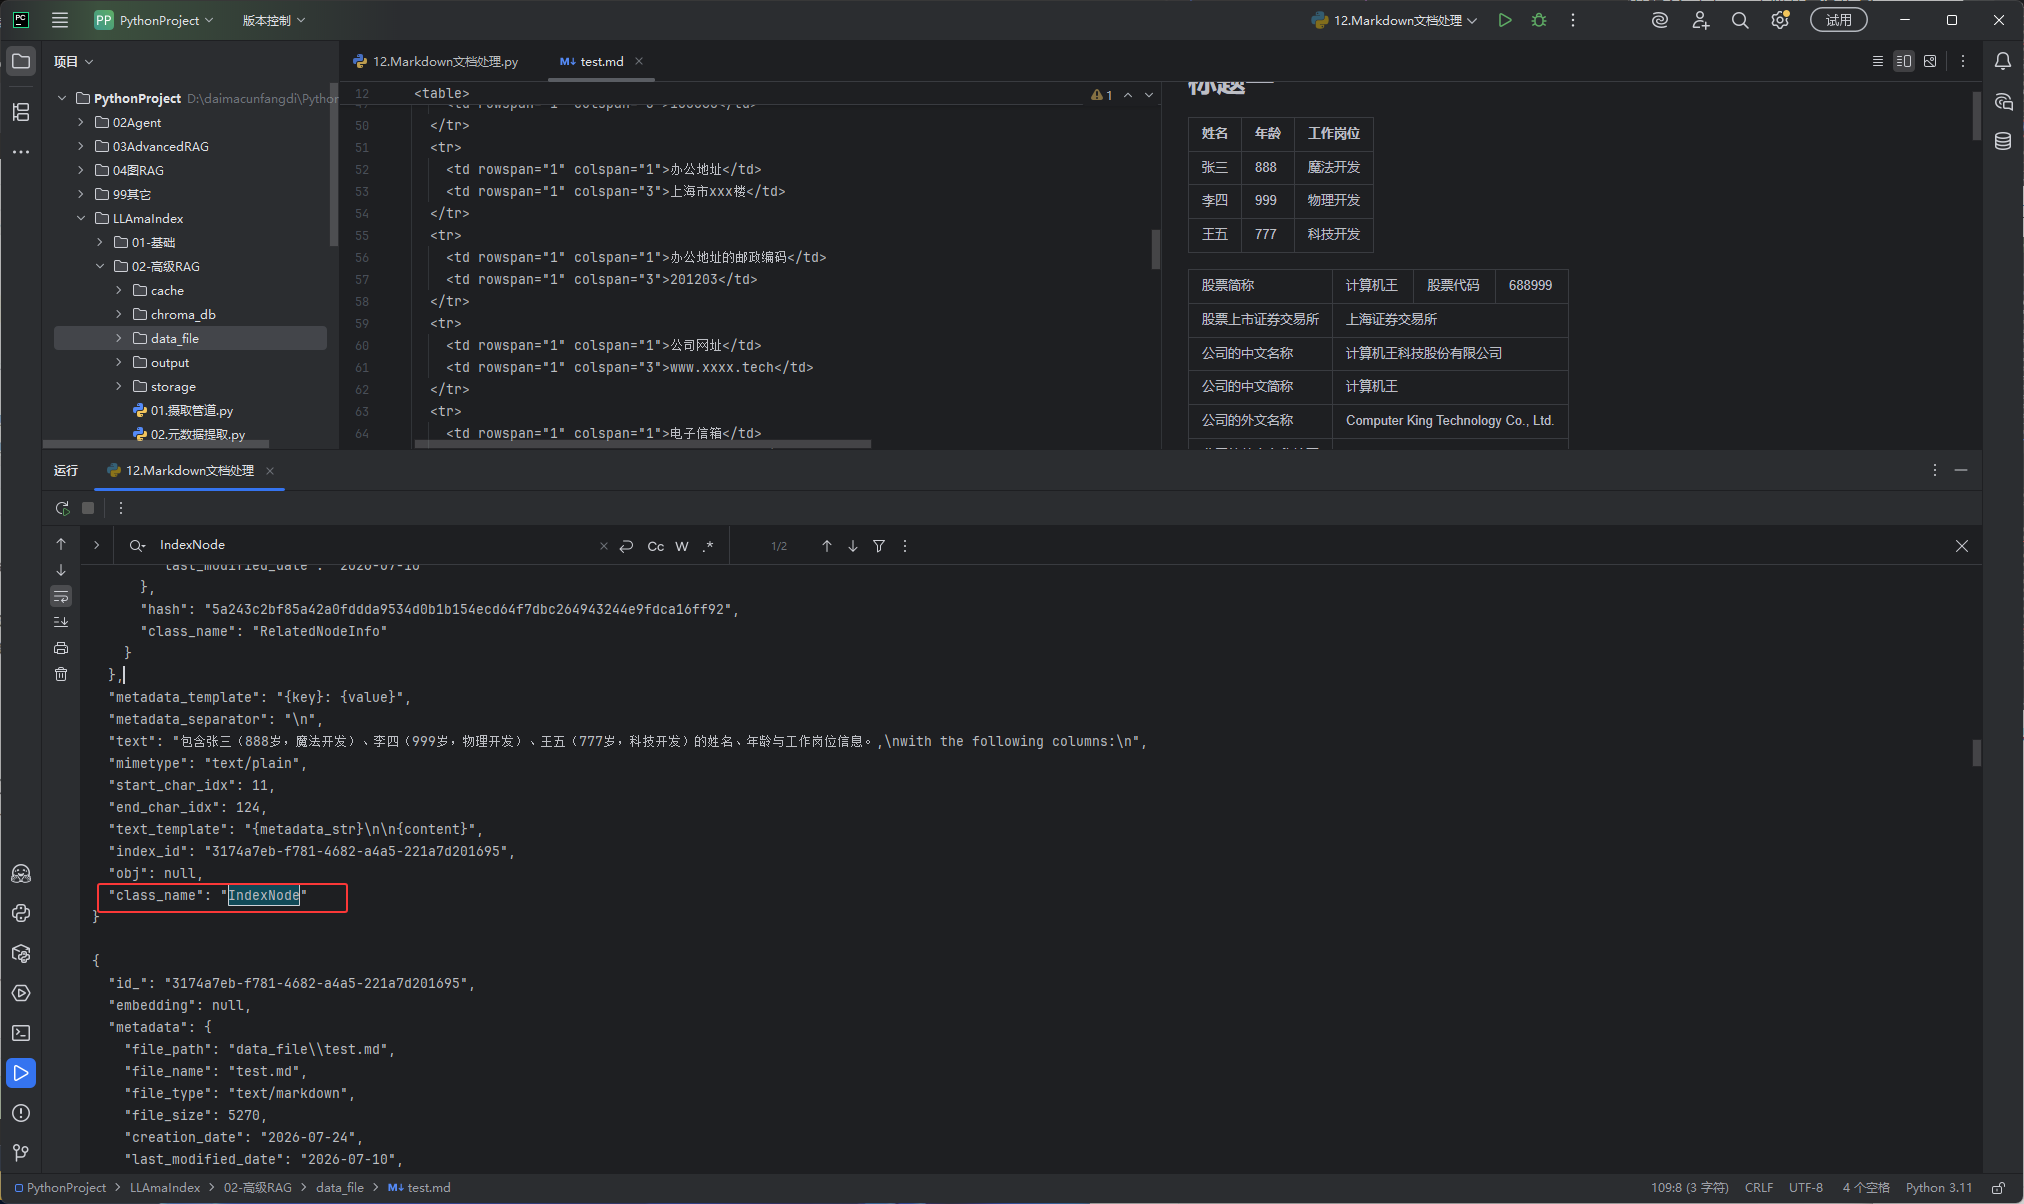
Task: Click Python 3.11 interpreter widget
Action: click(1939, 1188)
